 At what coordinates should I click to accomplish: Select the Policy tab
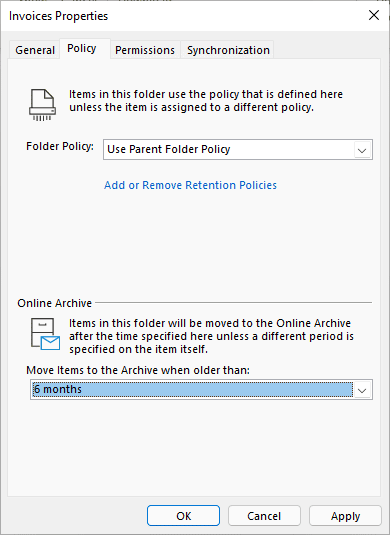pyautogui.click(x=82, y=48)
